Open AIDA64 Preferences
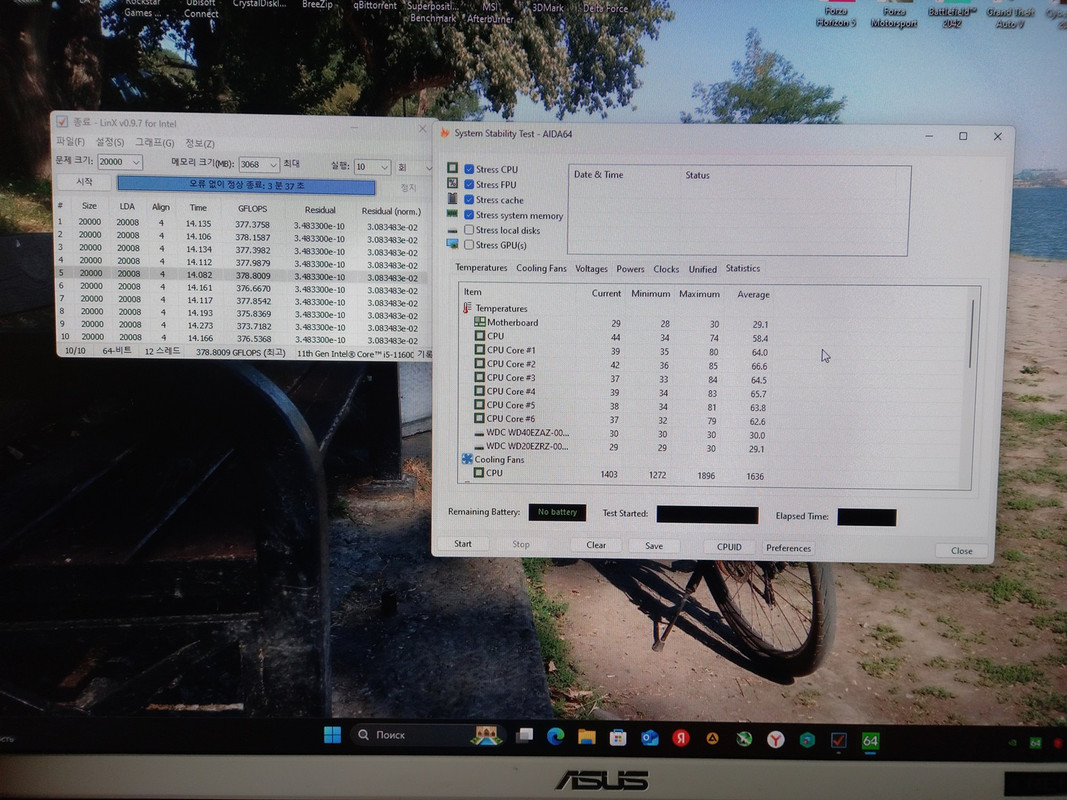The height and width of the screenshot is (800, 1067). [788, 548]
